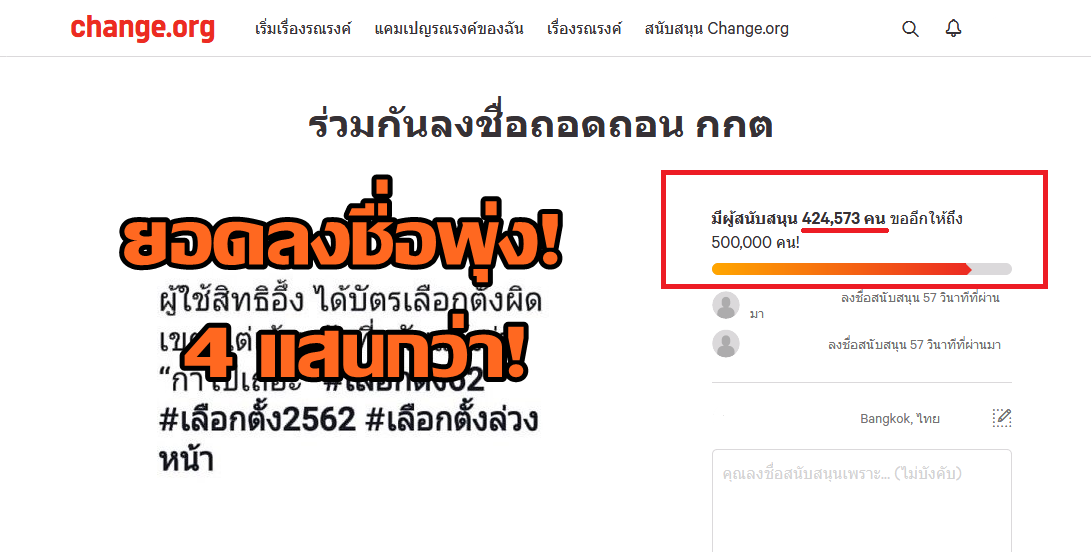Image resolution: width=1091 pixels, height=552 pixels.
Task: Click the edit location pencil icon
Action: point(1001,418)
